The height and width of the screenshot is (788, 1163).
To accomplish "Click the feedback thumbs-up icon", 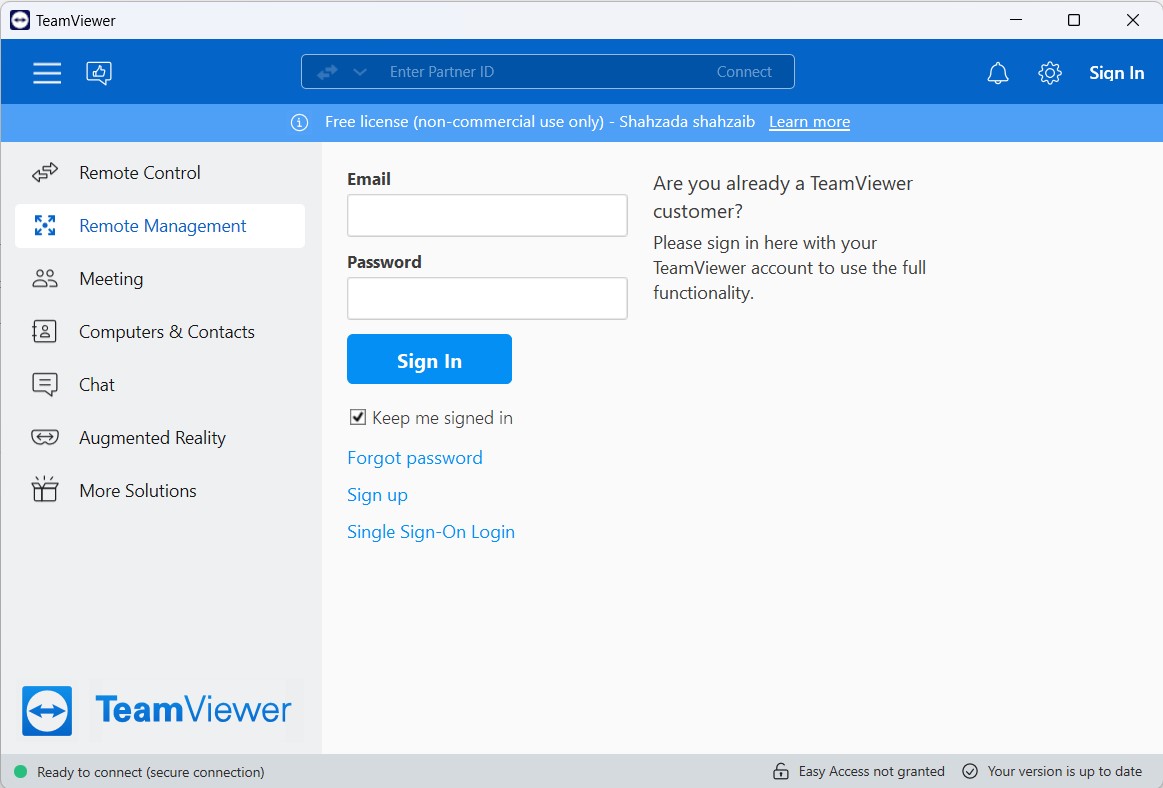I will coord(99,73).
